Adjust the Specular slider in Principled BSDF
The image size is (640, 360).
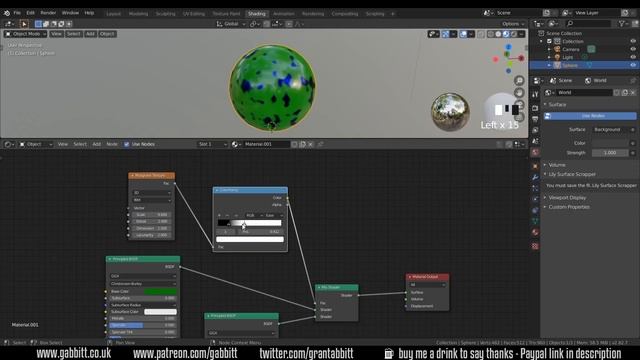click(x=143, y=325)
